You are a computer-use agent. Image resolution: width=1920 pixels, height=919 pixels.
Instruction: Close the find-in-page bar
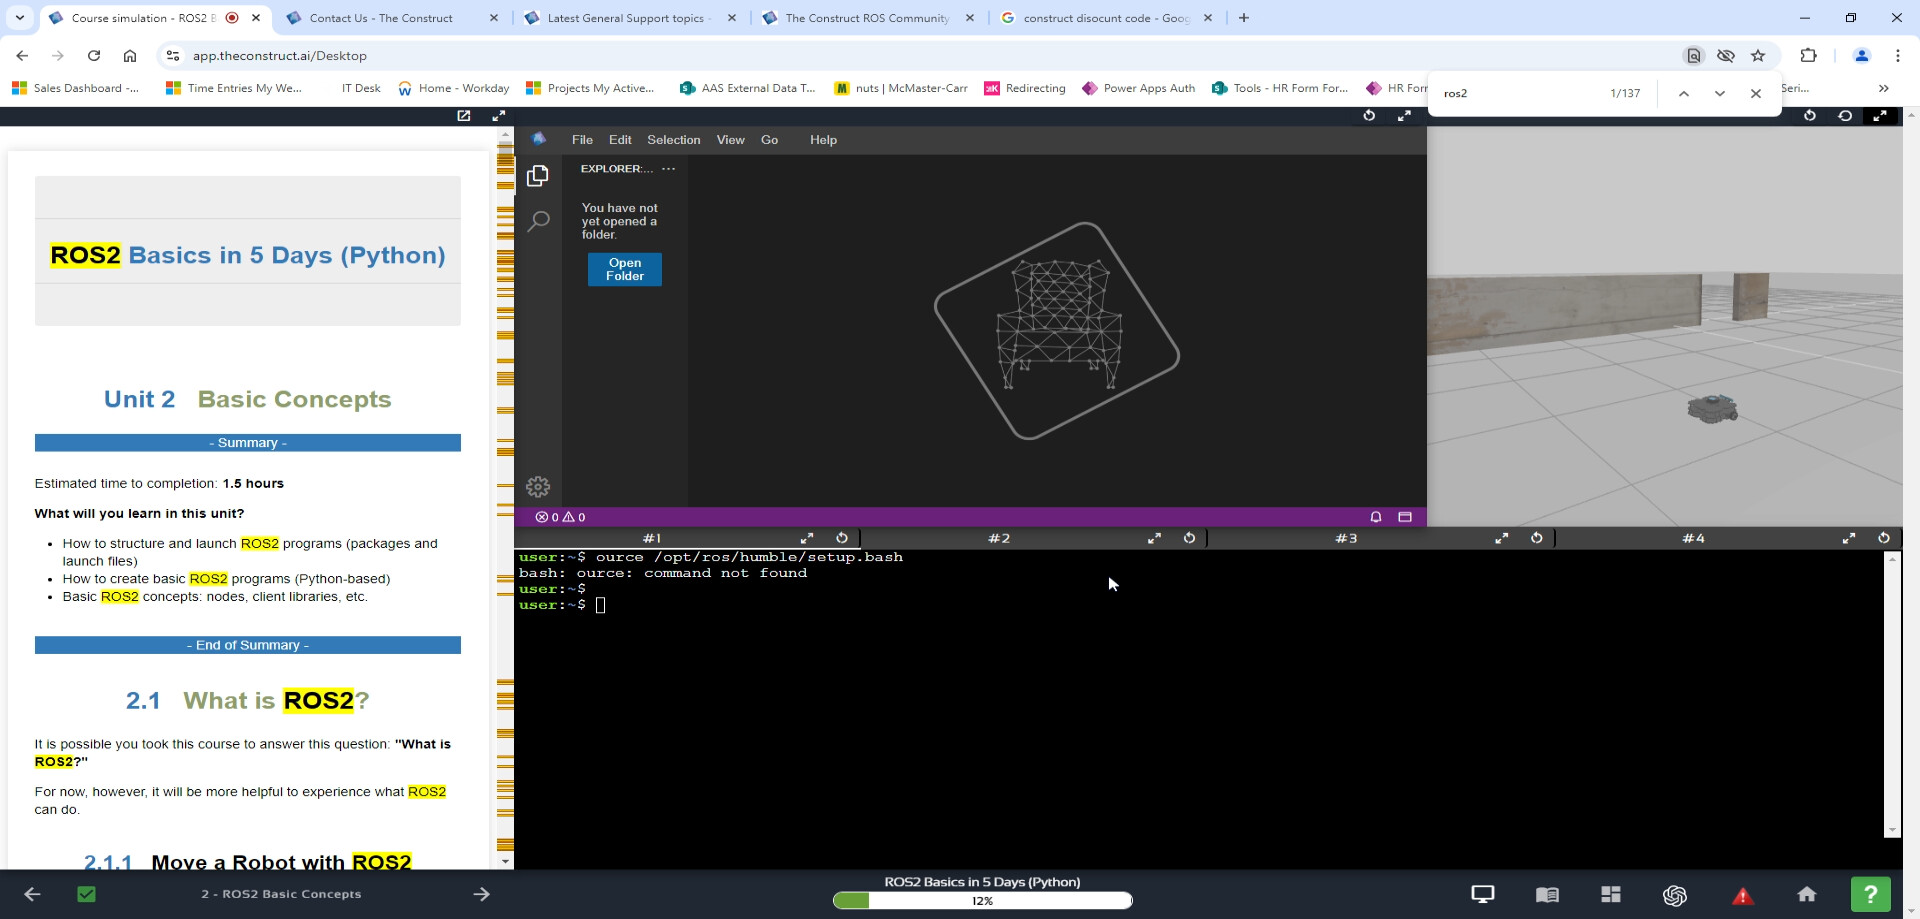pyautogui.click(x=1756, y=93)
